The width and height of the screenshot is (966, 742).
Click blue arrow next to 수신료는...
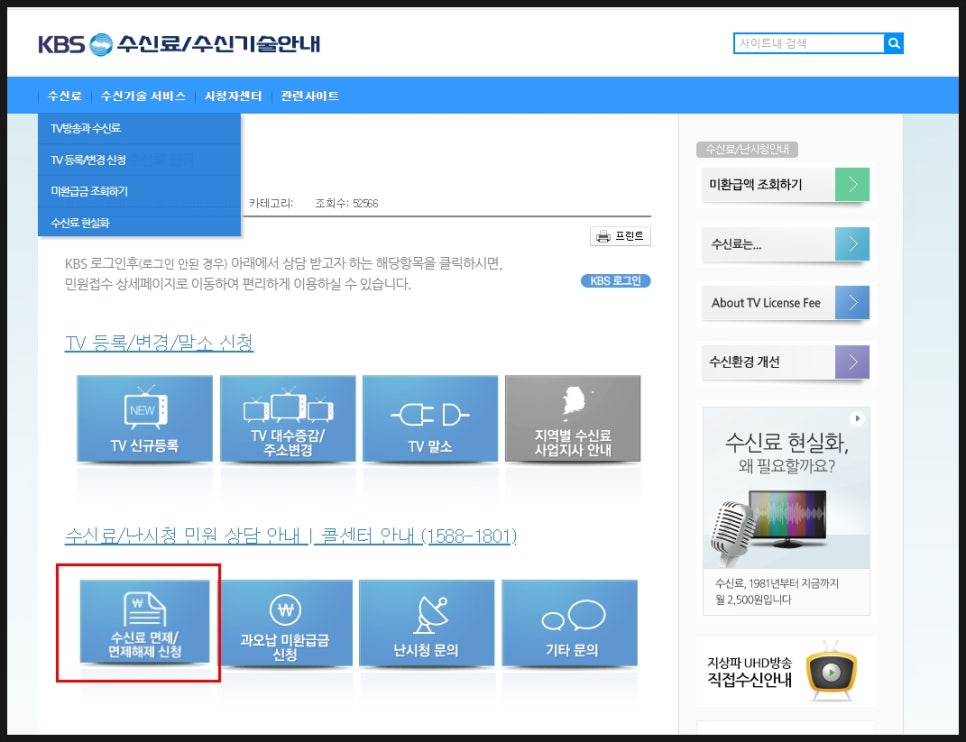852,244
